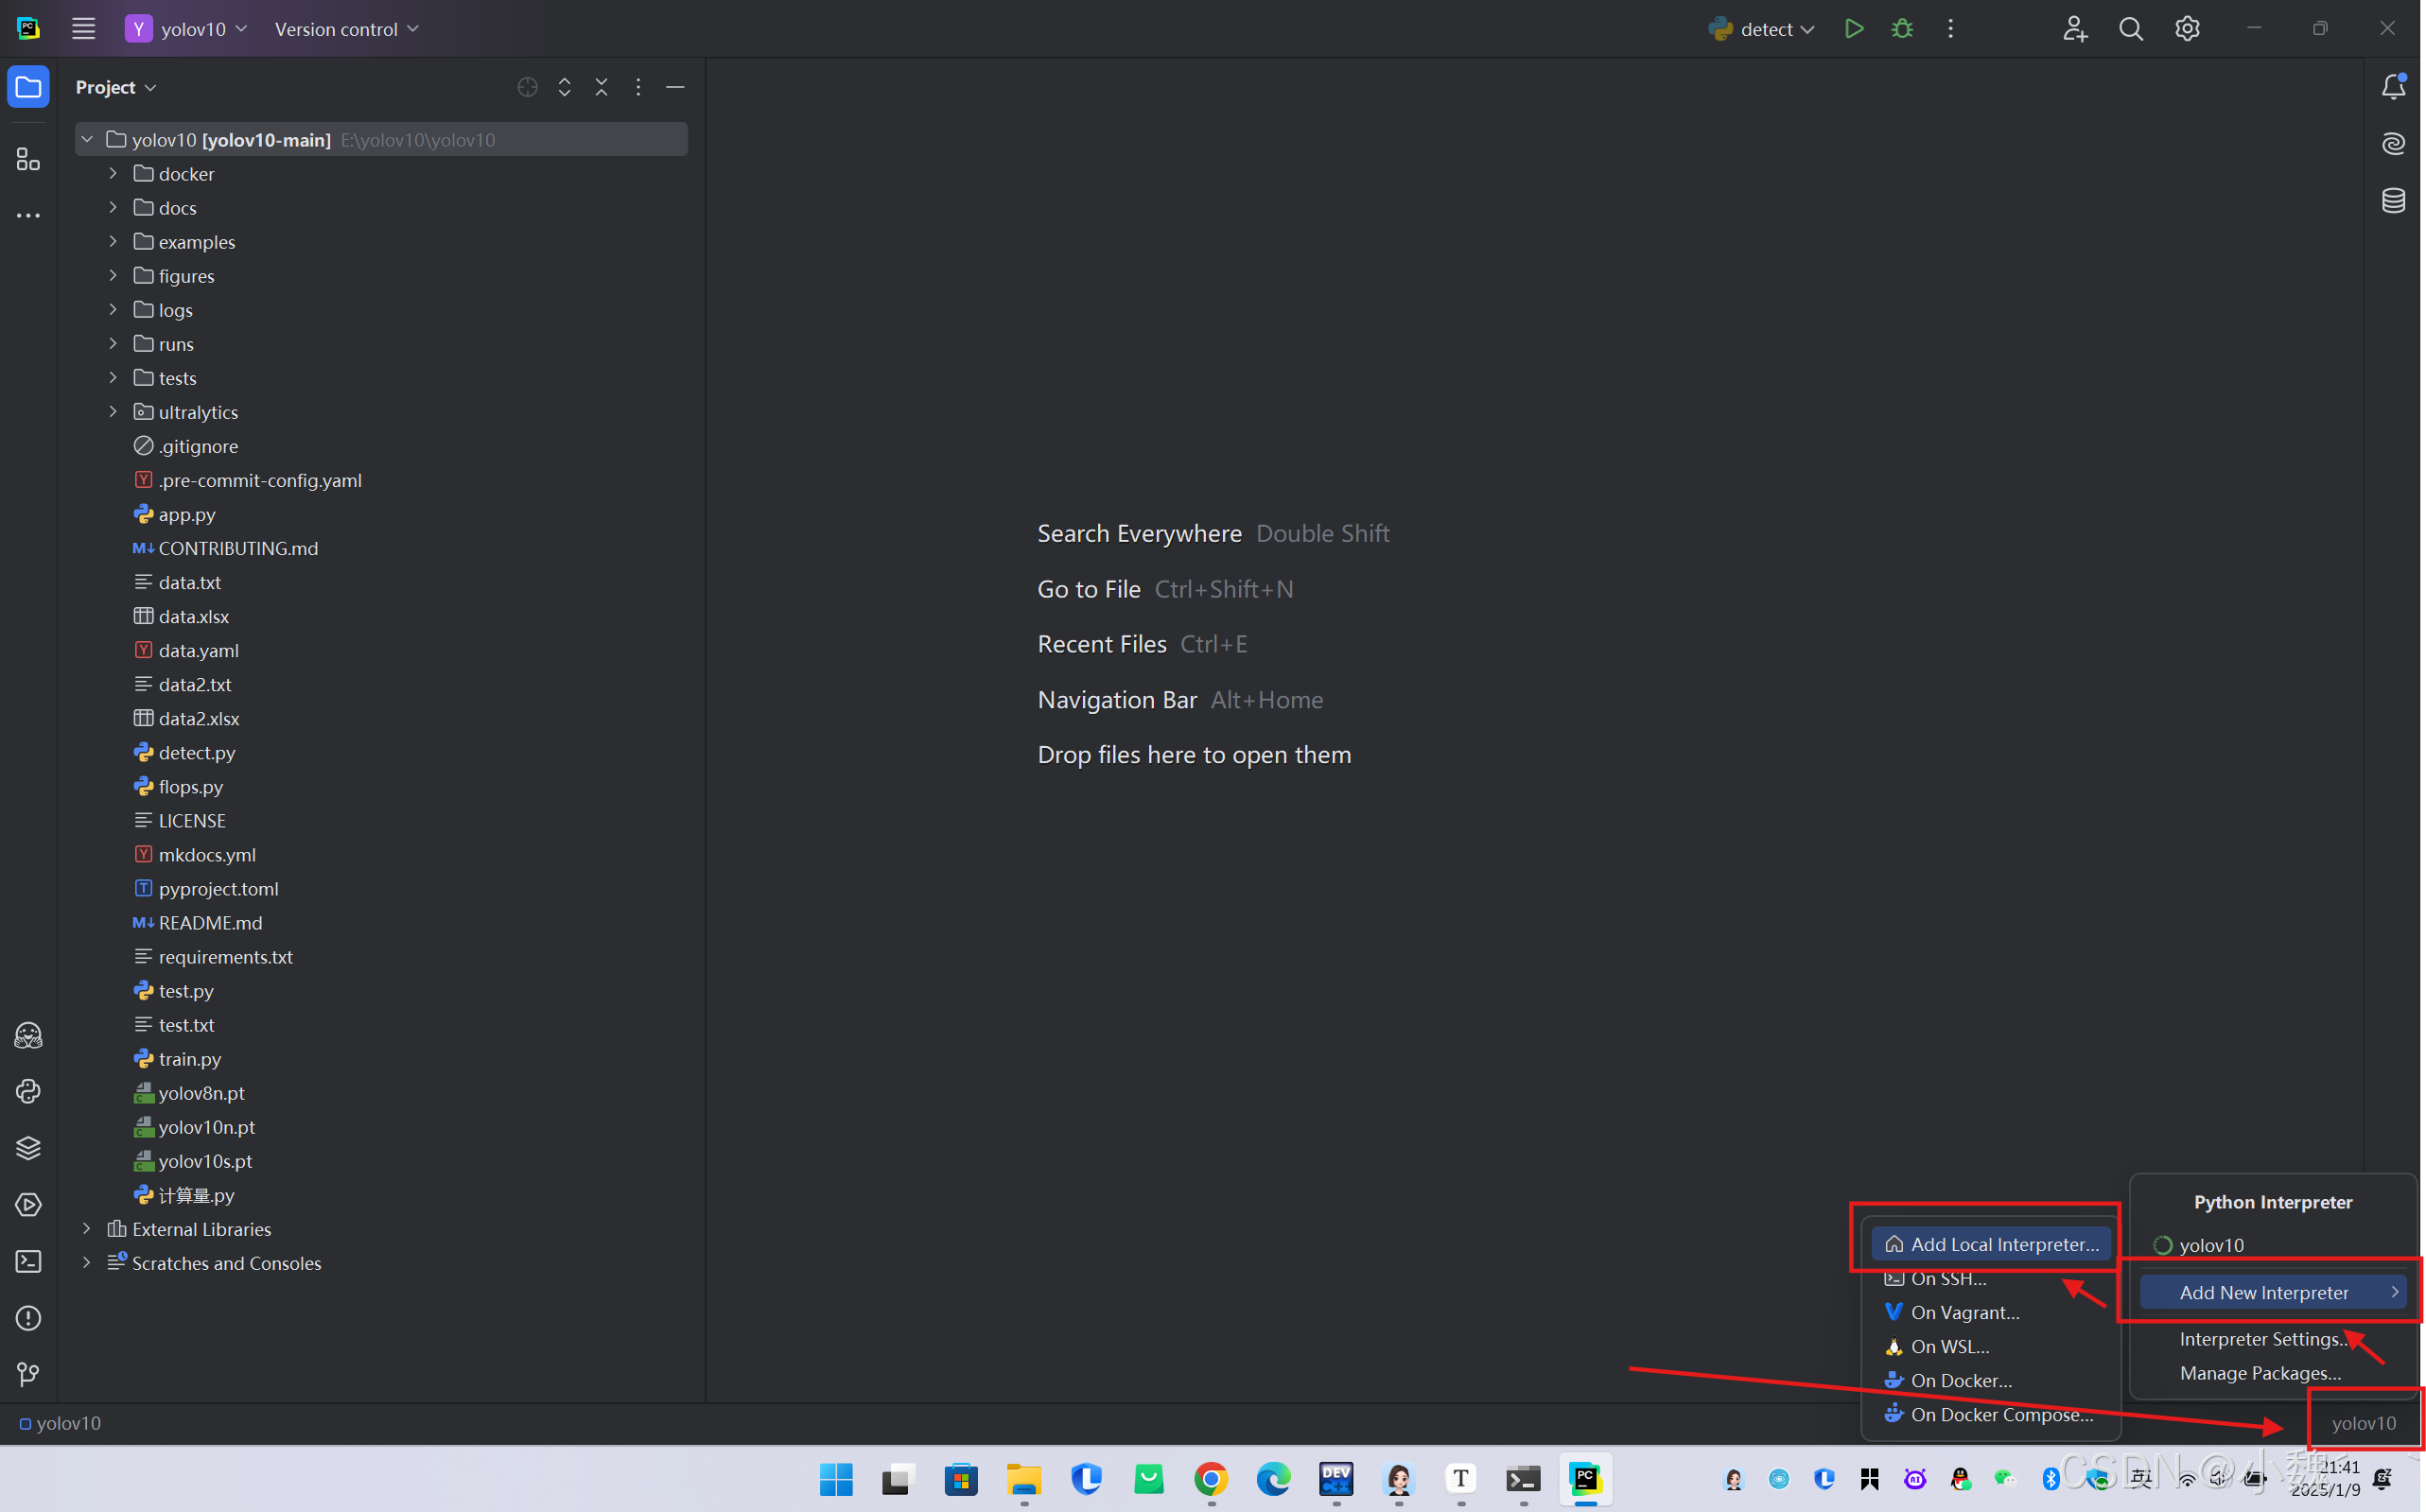Open the Notifications bell
Image resolution: width=2426 pixels, height=1512 pixels.
[2394, 86]
